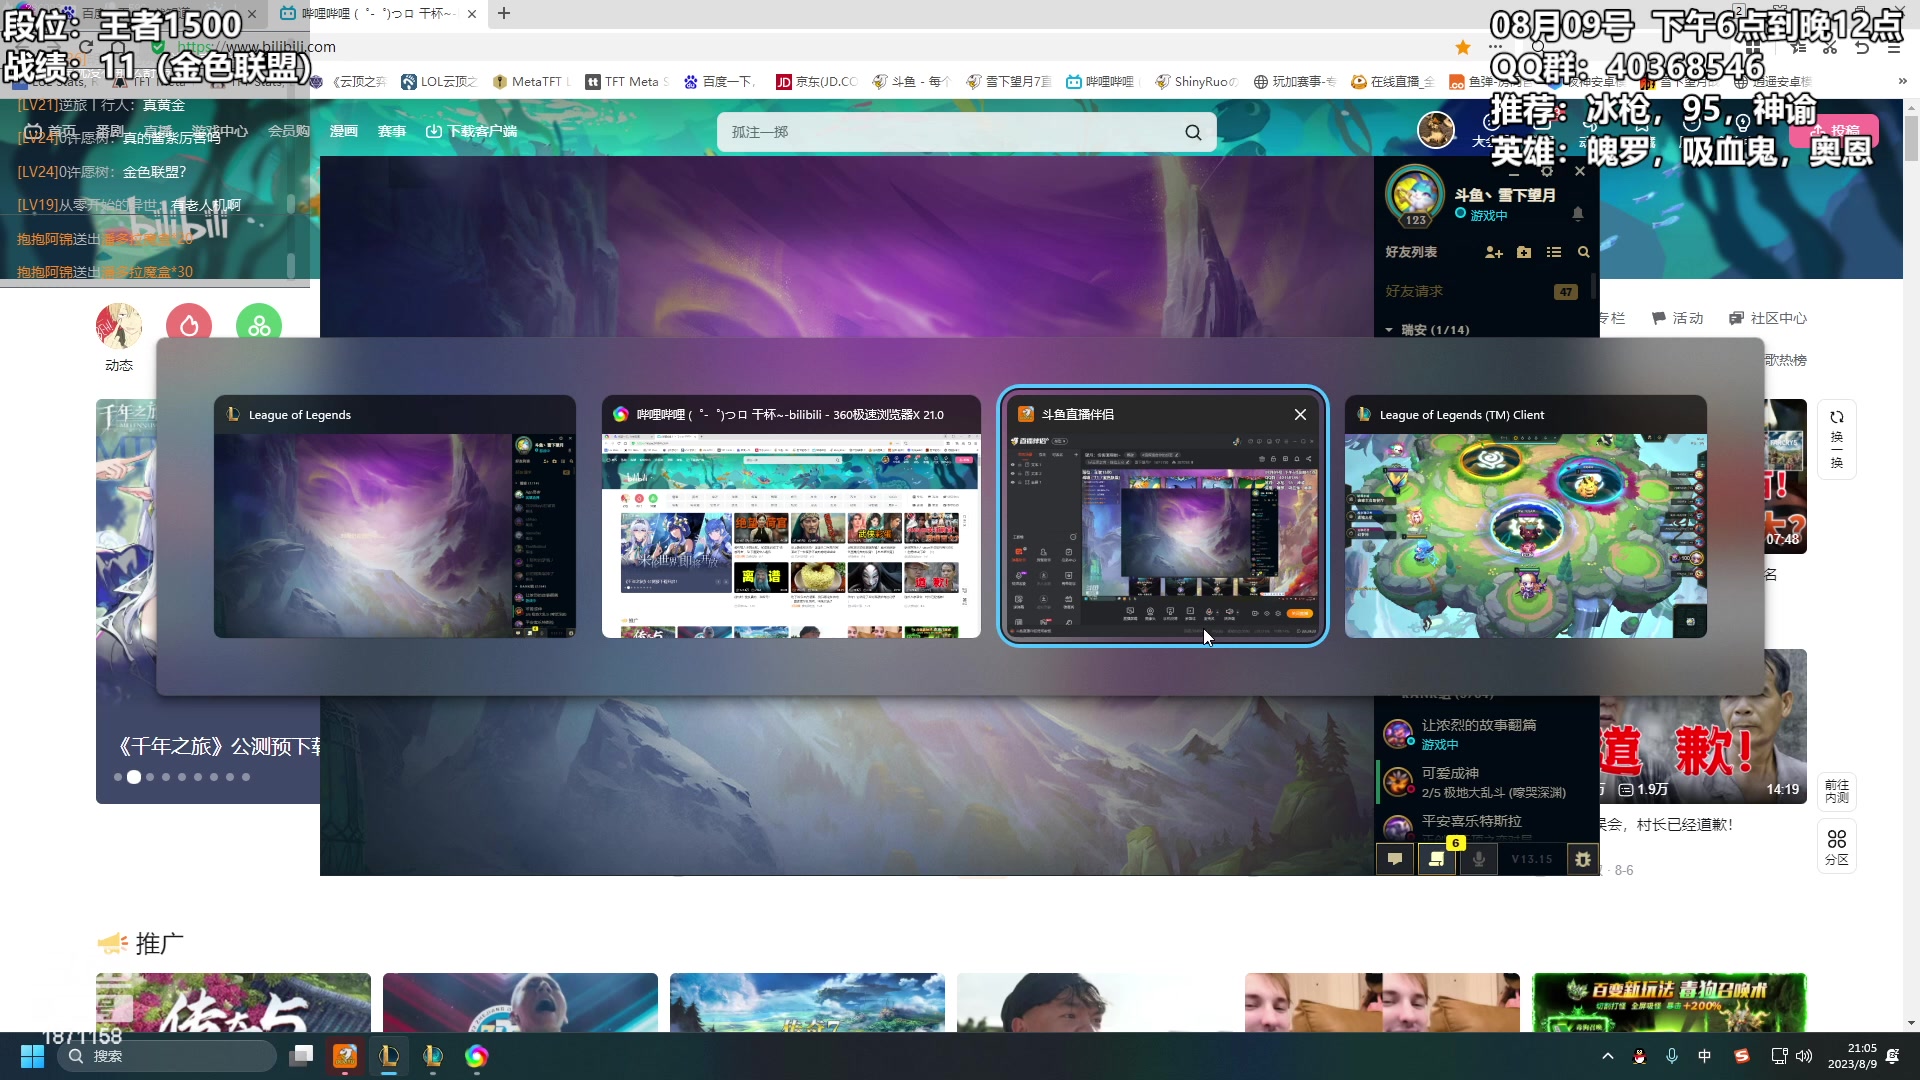Open the 社区中心 channel link
The height and width of the screenshot is (1080, 1920).
(x=1768, y=318)
